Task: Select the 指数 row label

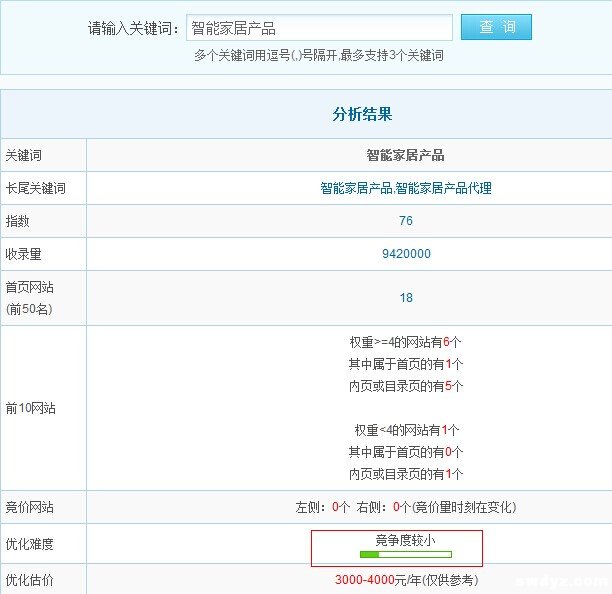Action: tap(18, 221)
